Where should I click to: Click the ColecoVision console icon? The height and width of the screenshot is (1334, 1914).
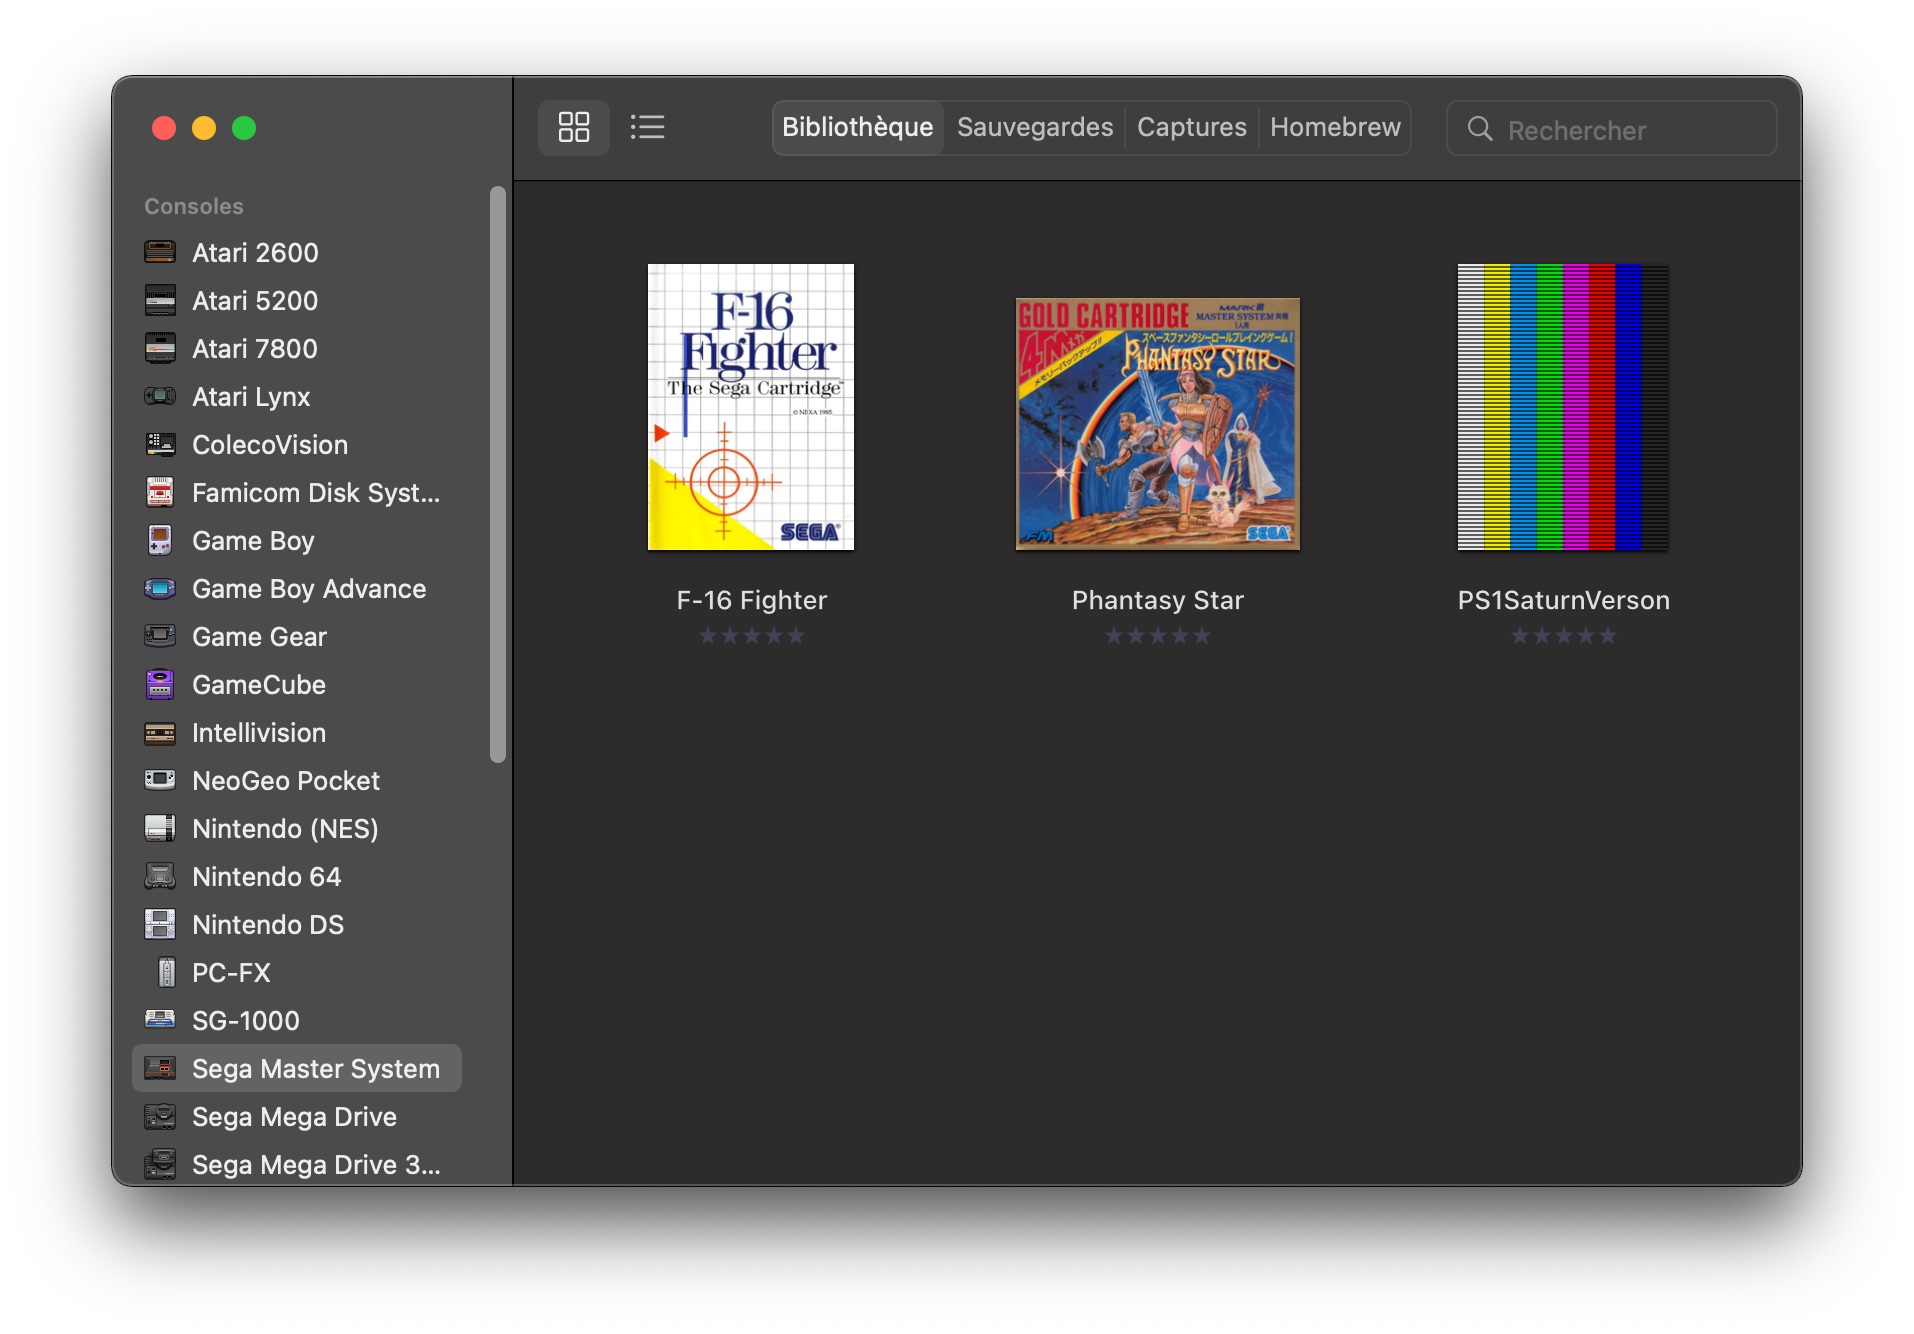pos(160,444)
